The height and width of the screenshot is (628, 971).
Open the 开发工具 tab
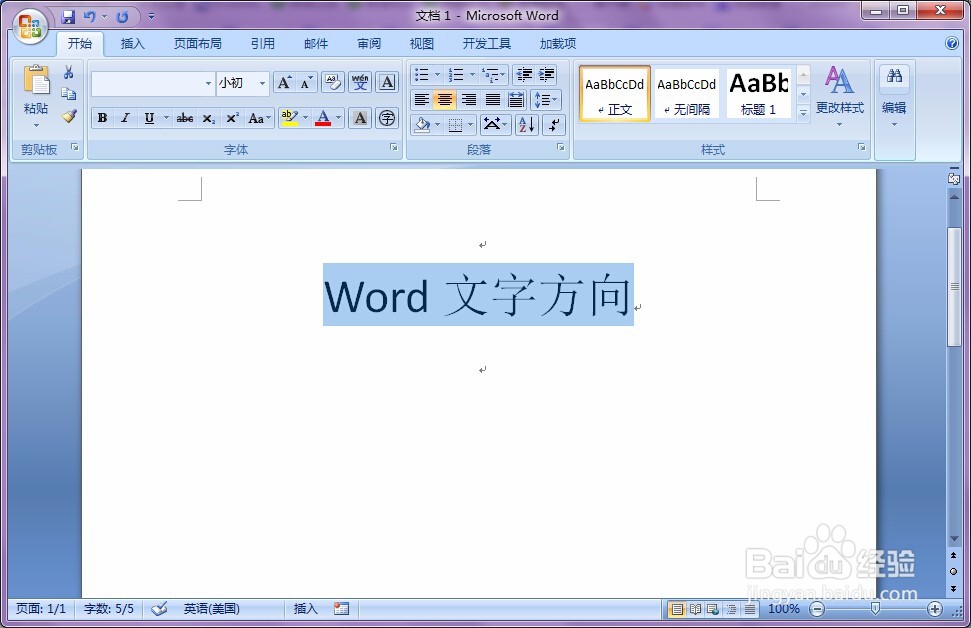[x=487, y=43]
